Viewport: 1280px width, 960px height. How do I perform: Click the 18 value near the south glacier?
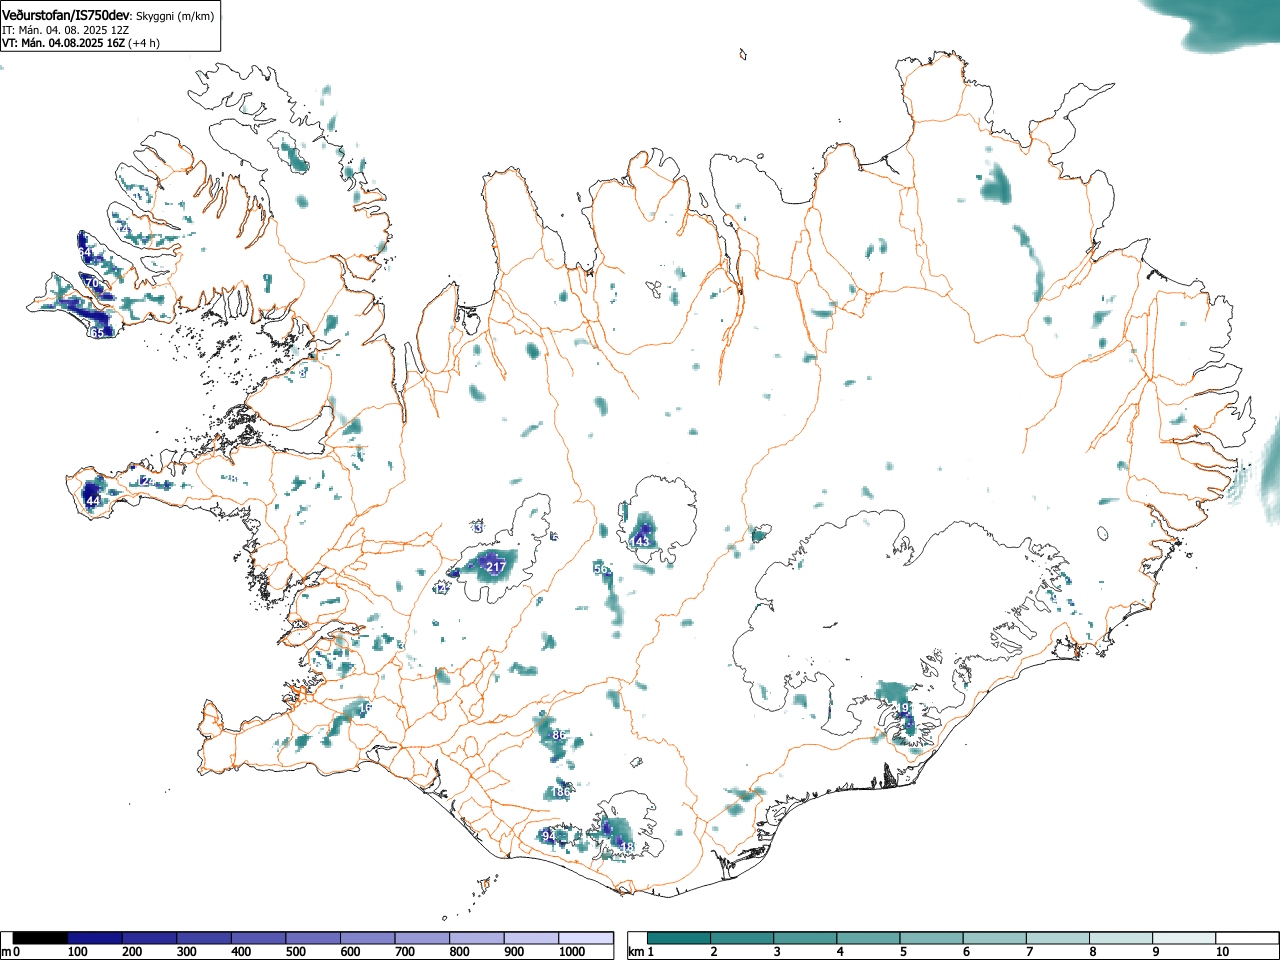coord(628,848)
